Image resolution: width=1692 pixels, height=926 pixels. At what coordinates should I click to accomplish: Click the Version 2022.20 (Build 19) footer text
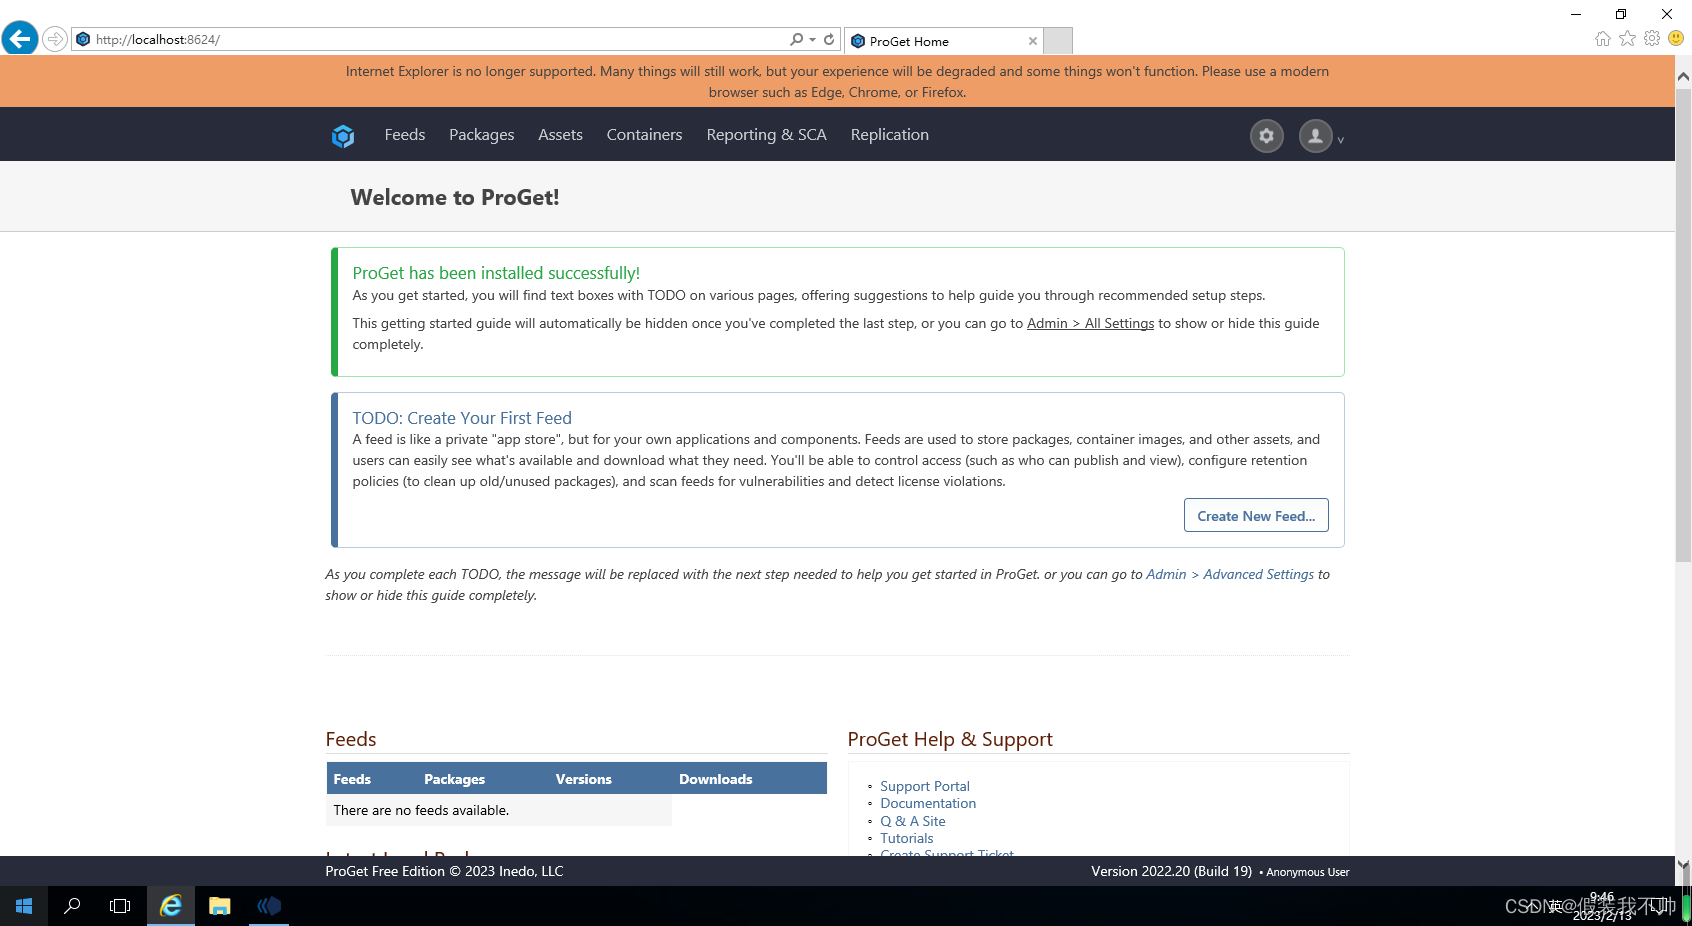coord(1171,871)
